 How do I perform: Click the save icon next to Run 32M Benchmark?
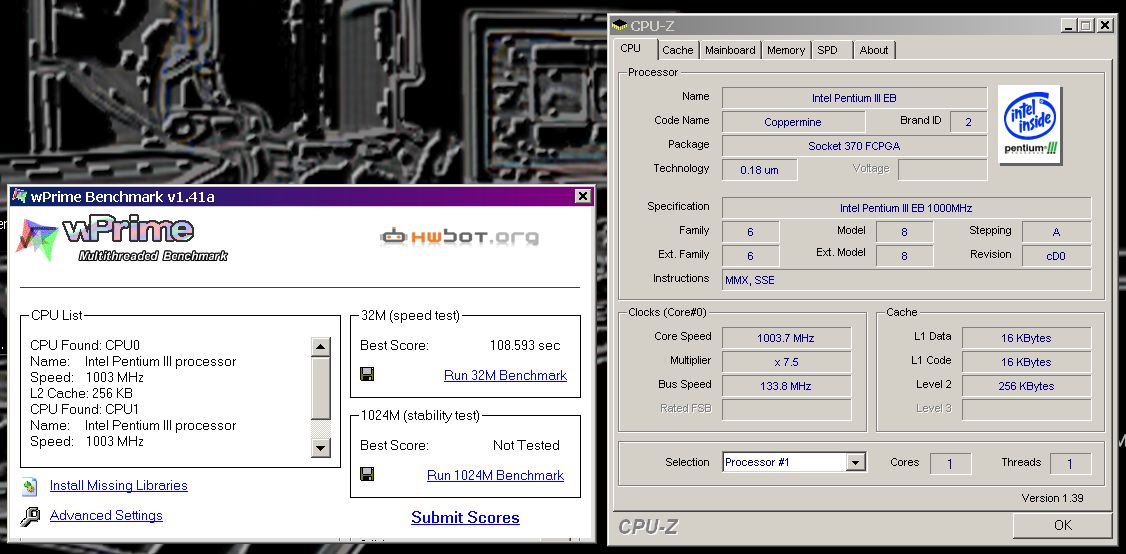pos(367,374)
